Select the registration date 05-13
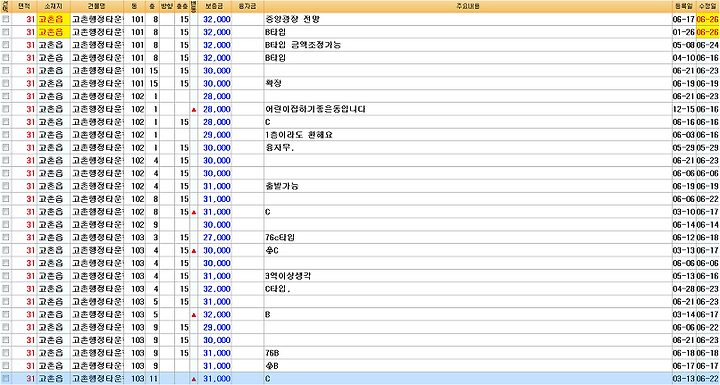 click(x=684, y=276)
